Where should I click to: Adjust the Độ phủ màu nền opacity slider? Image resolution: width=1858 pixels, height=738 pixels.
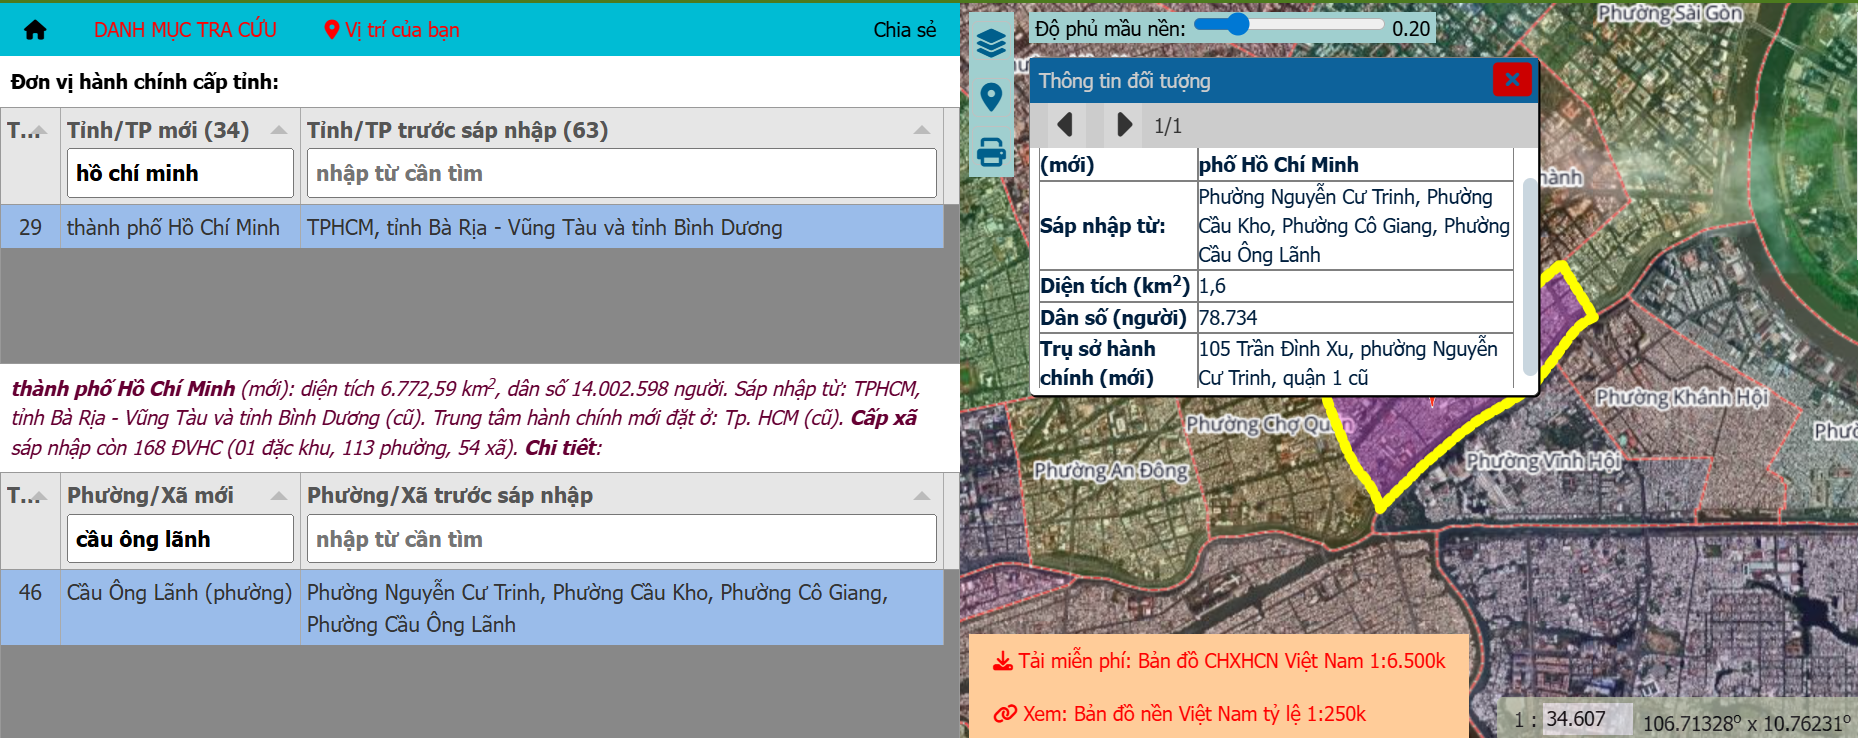[1238, 25]
